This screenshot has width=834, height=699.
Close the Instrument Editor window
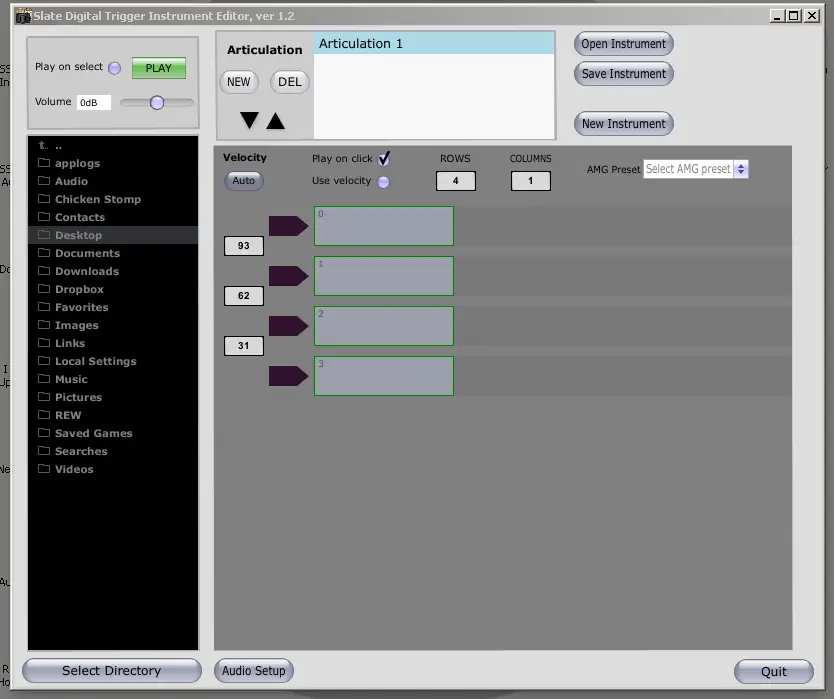(812, 16)
